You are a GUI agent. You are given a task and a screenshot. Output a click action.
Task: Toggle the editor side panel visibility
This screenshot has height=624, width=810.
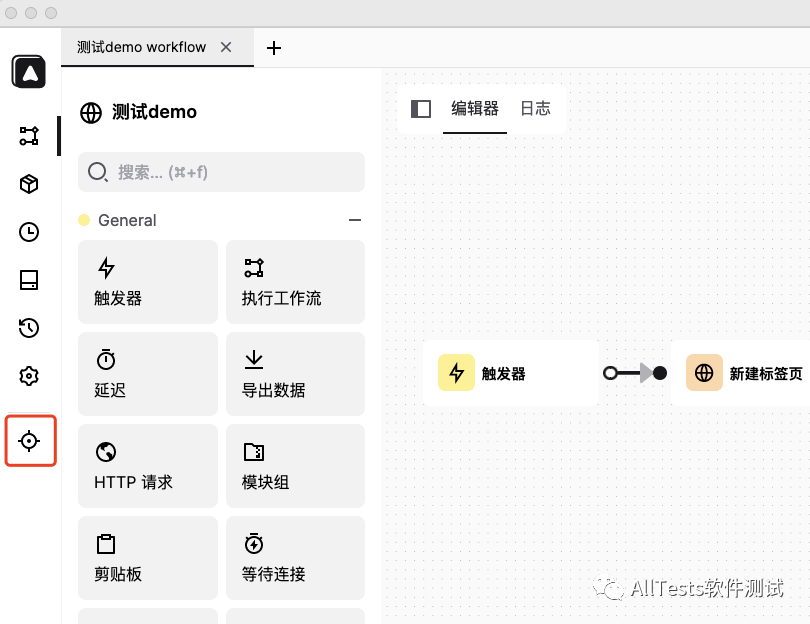coord(421,109)
